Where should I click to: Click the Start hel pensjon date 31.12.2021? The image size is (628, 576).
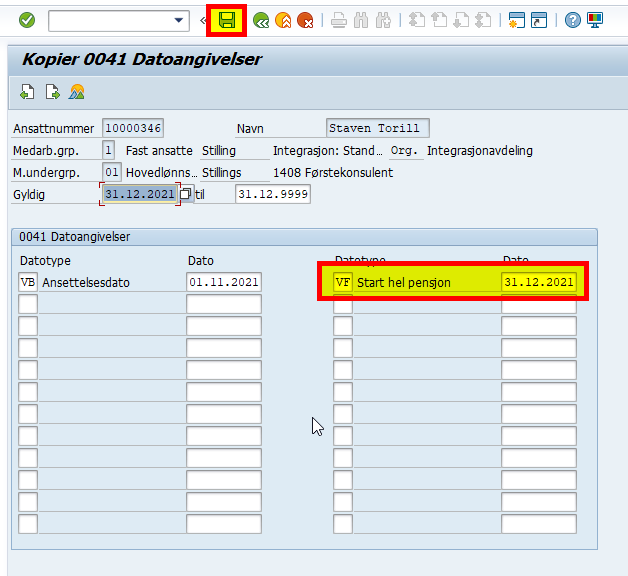click(539, 282)
